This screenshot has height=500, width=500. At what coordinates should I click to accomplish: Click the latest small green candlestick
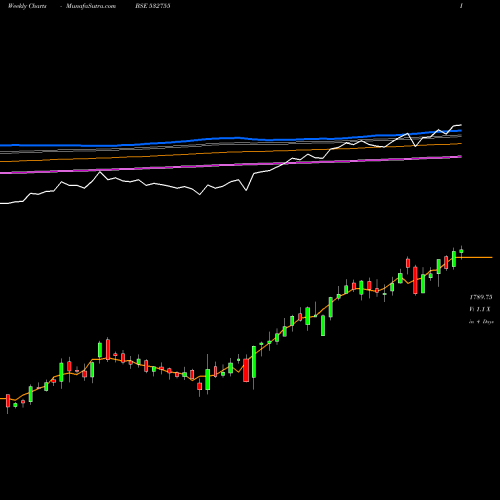tap(461, 251)
